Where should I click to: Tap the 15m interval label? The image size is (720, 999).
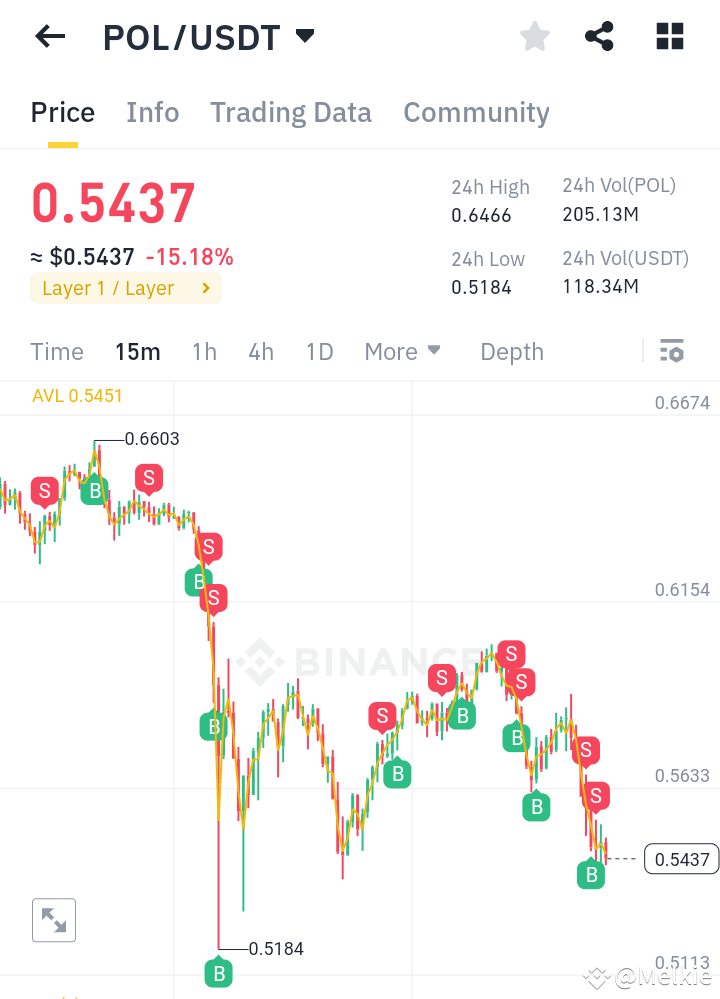138,351
